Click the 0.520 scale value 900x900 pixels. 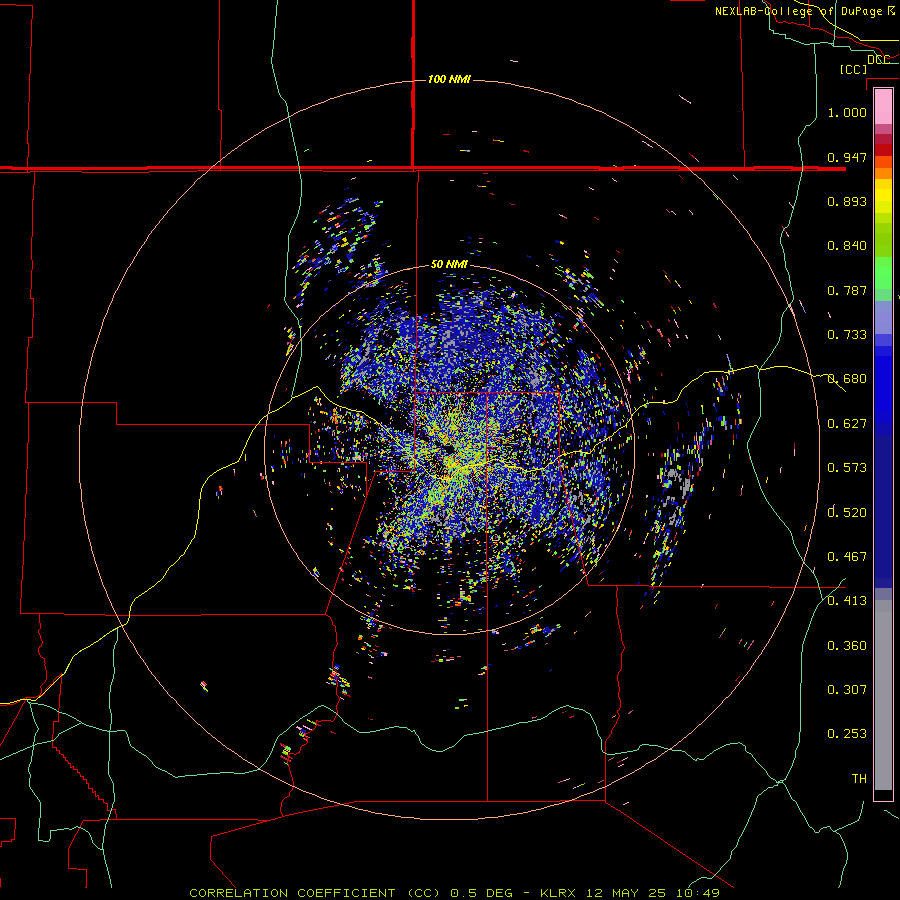point(847,512)
